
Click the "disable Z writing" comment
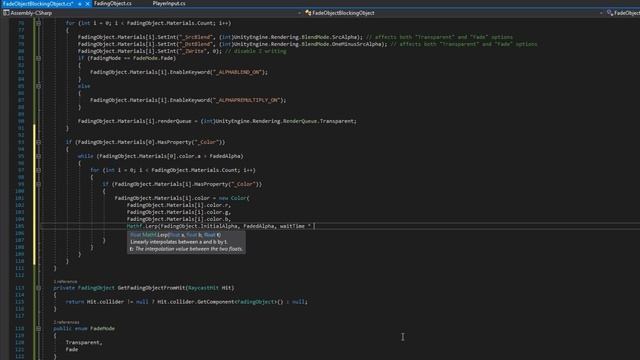coord(256,51)
